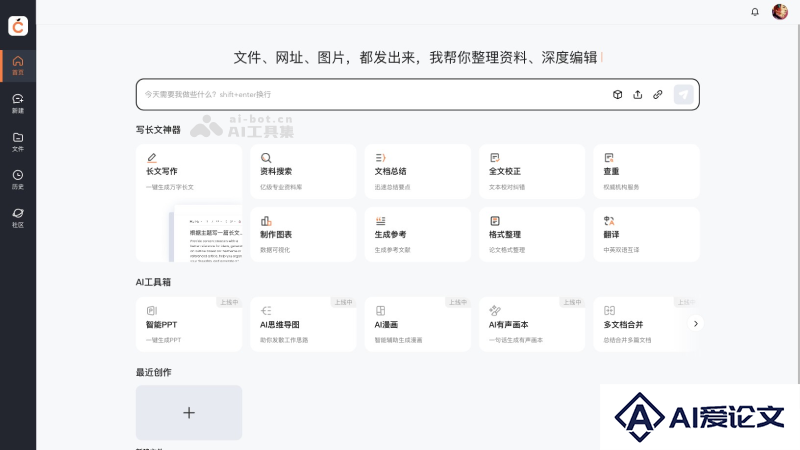800x450 pixels.
Task: Open the 首页 home sidebar item
Action: (x=18, y=66)
